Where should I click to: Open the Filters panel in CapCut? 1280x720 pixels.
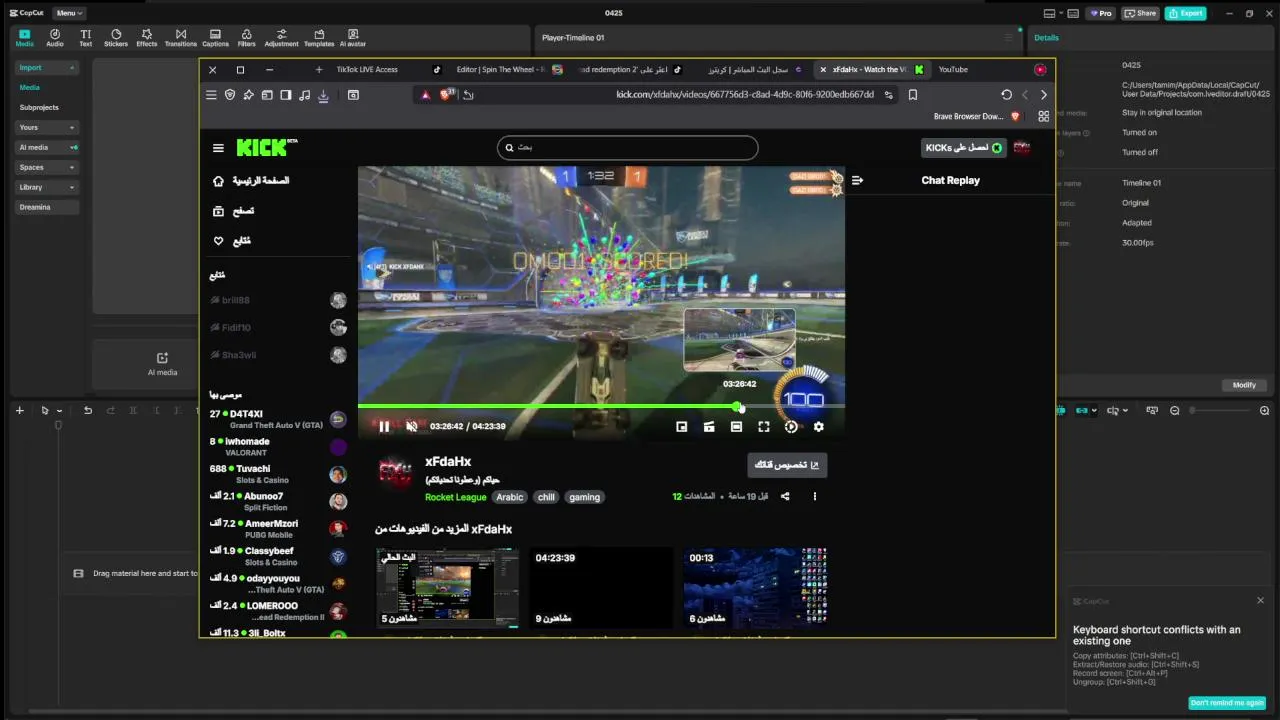(246, 38)
